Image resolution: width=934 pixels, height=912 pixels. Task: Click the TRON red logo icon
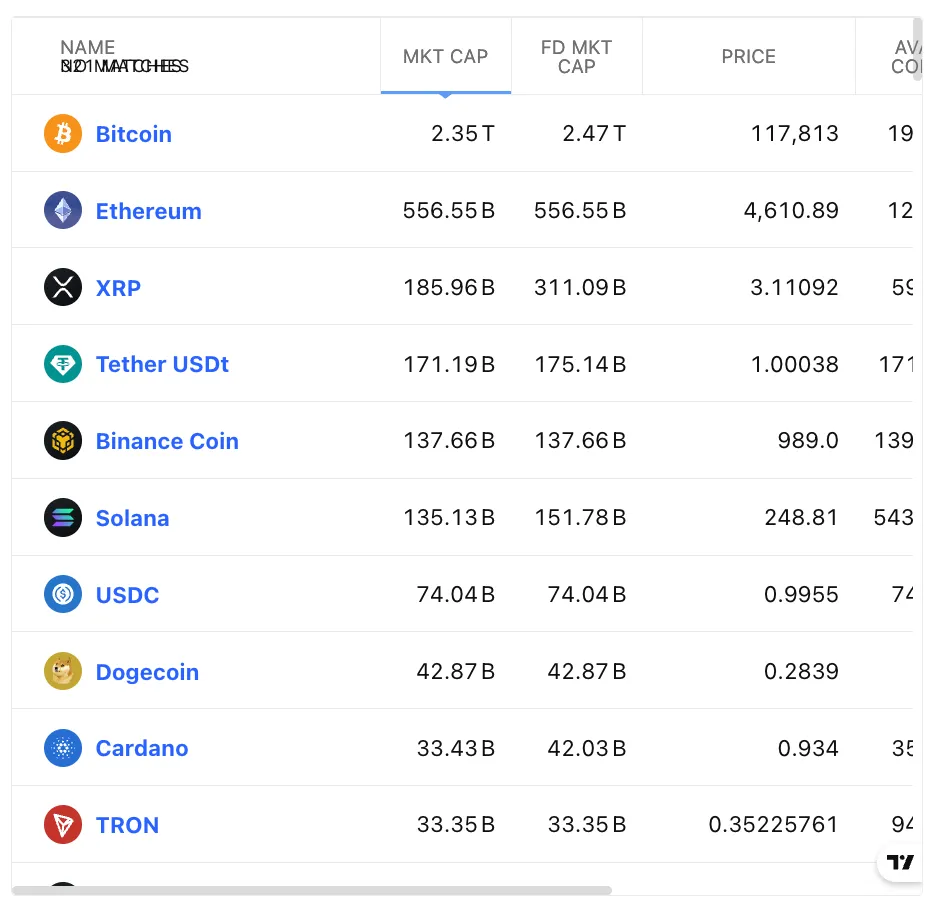pos(63,825)
